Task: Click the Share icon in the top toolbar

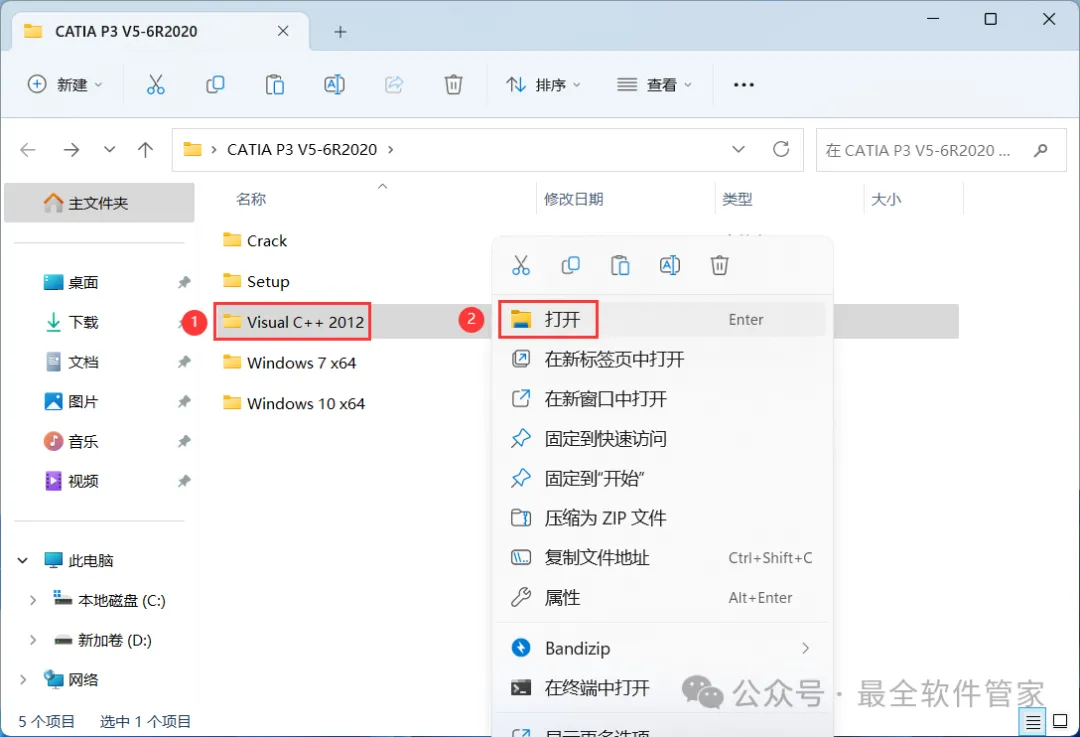Action: (394, 85)
